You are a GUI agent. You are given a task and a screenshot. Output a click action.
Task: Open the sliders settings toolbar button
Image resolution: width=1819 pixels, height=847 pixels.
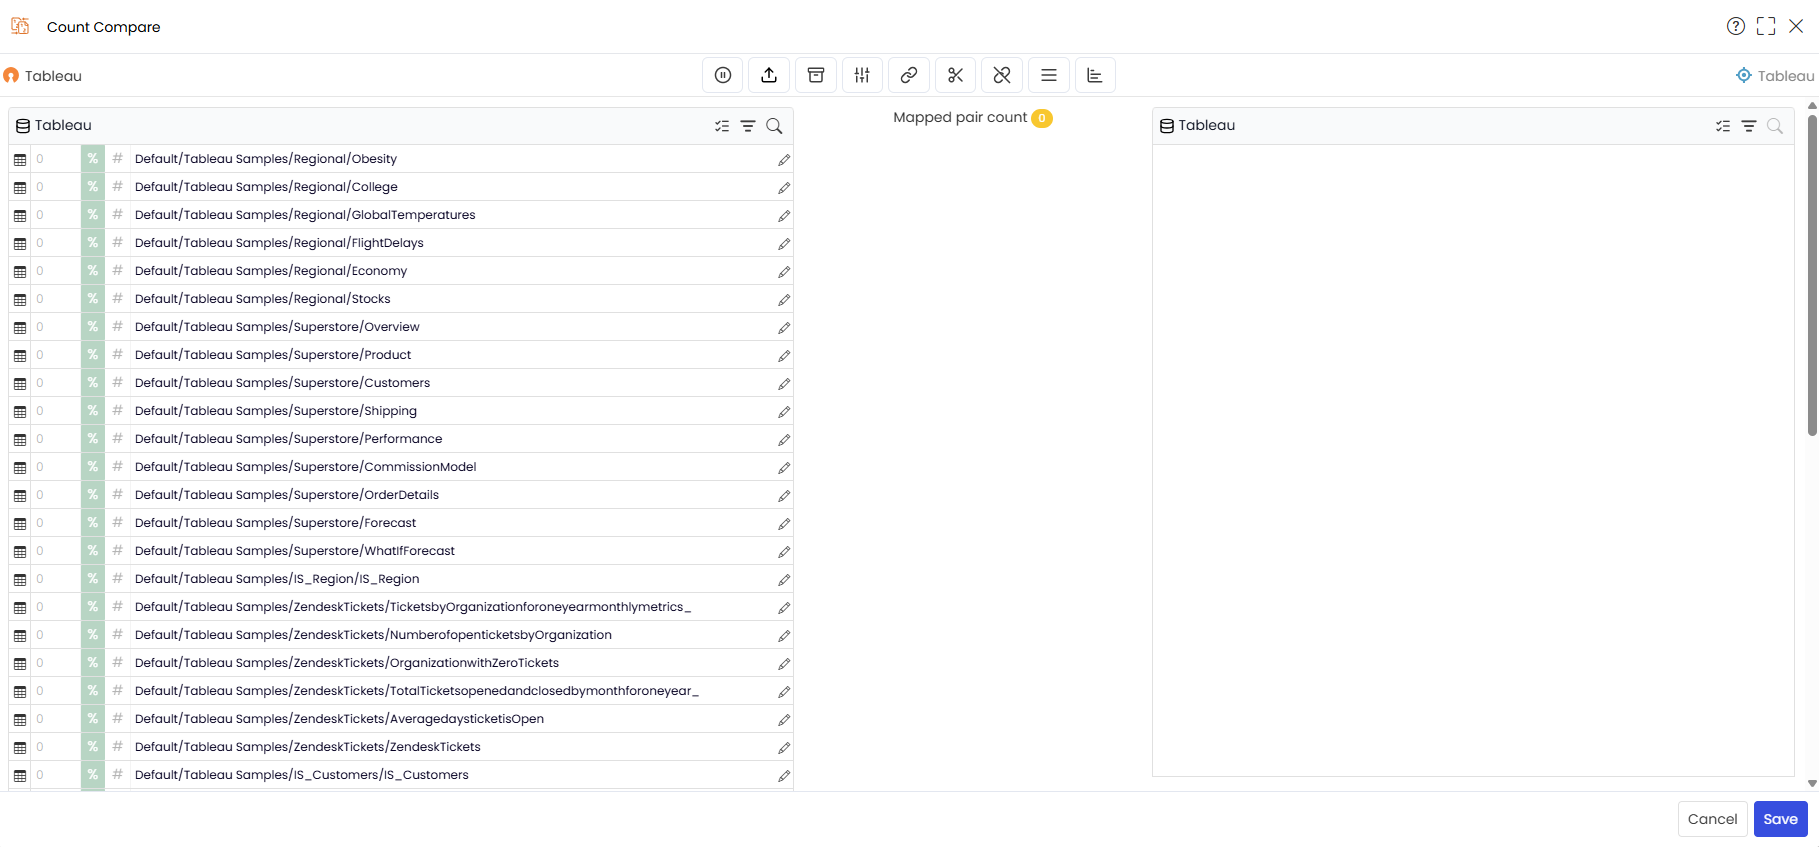point(862,75)
